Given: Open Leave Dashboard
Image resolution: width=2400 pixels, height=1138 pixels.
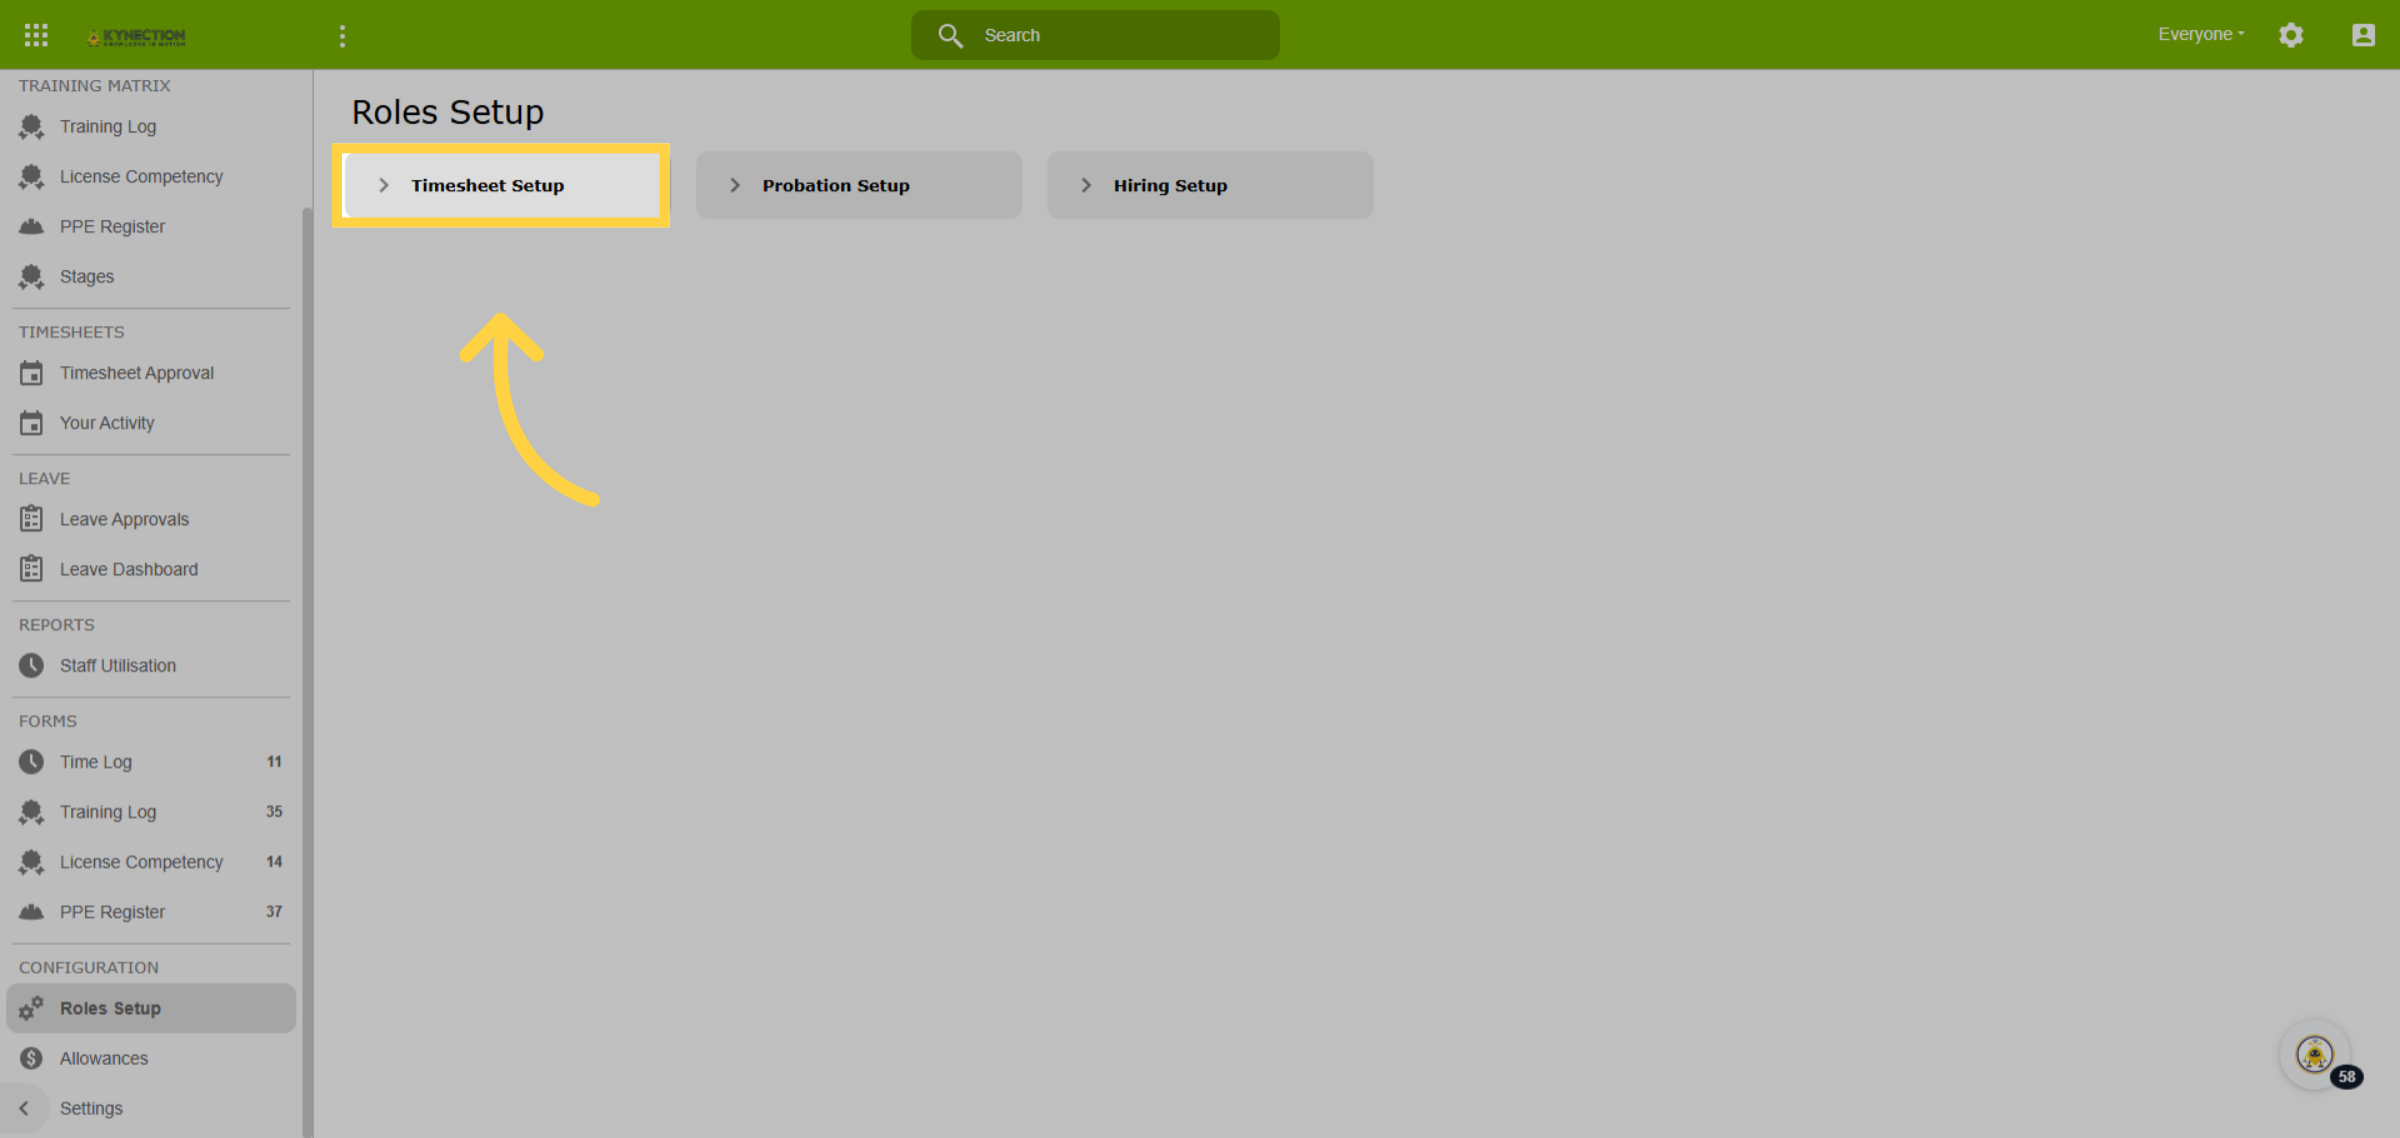Looking at the screenshot, I should [150, 569].
